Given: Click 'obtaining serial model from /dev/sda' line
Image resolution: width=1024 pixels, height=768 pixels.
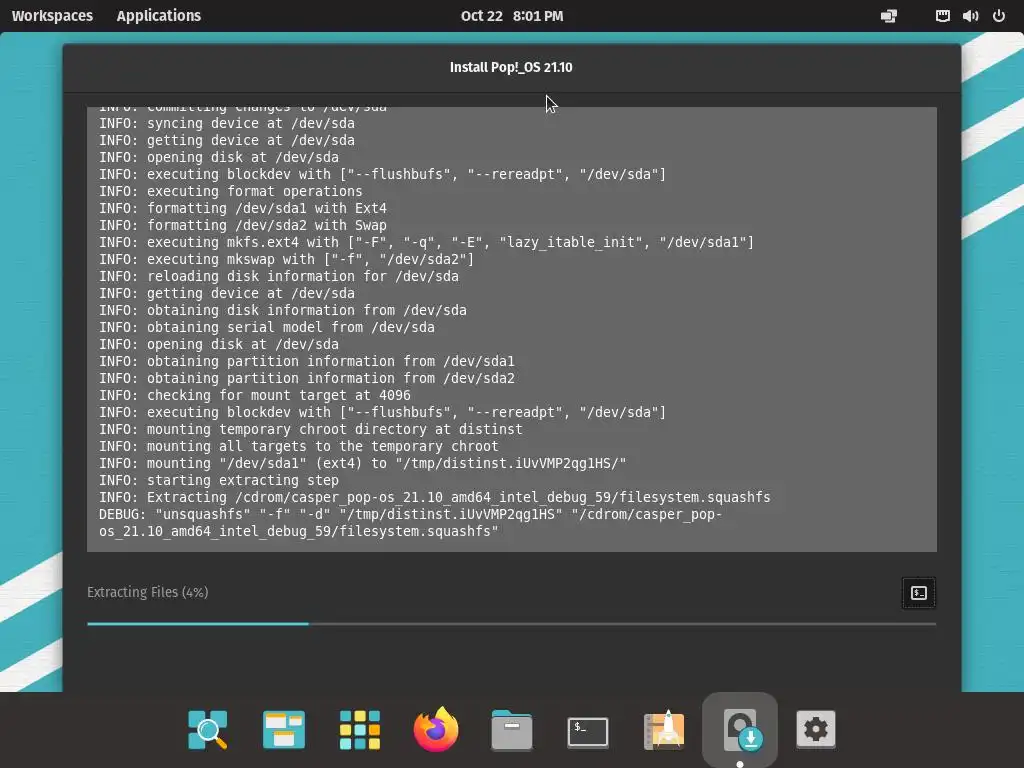Looking at the screenshot, I should [x=266, y=327].
